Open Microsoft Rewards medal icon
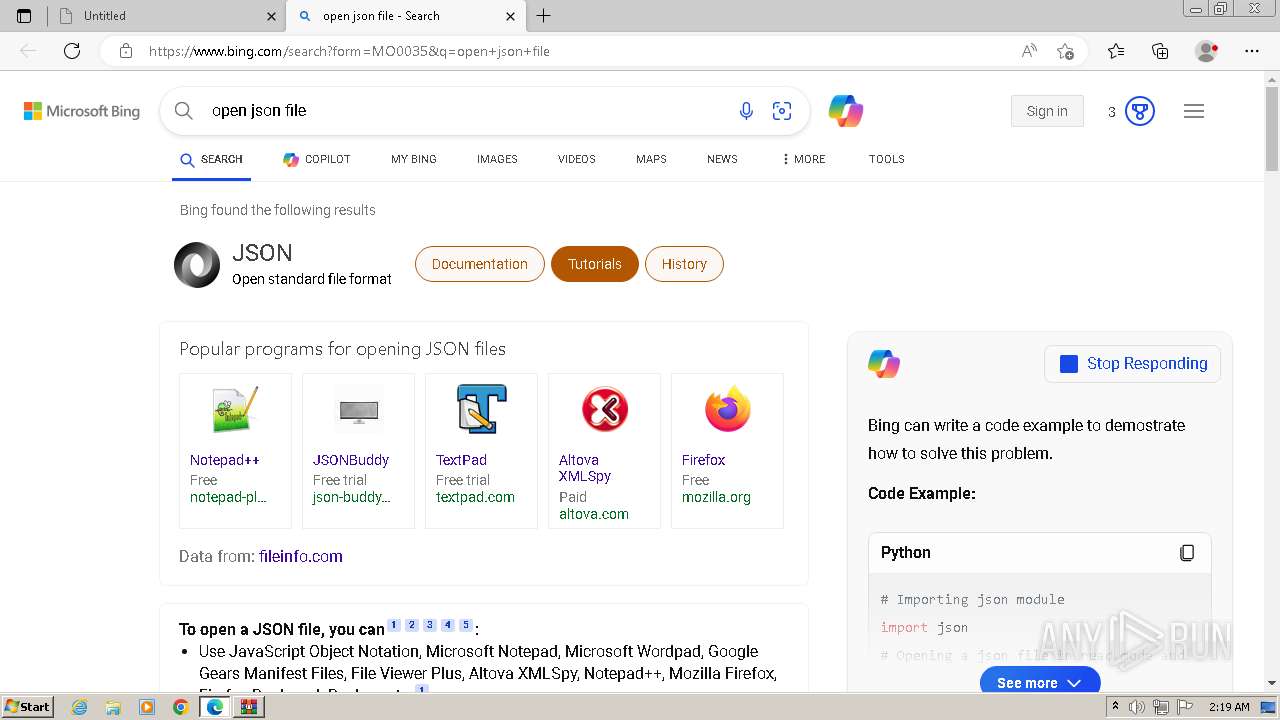Image resolution: width=1280 pixels, height=720 pixels. [1140, 111]
